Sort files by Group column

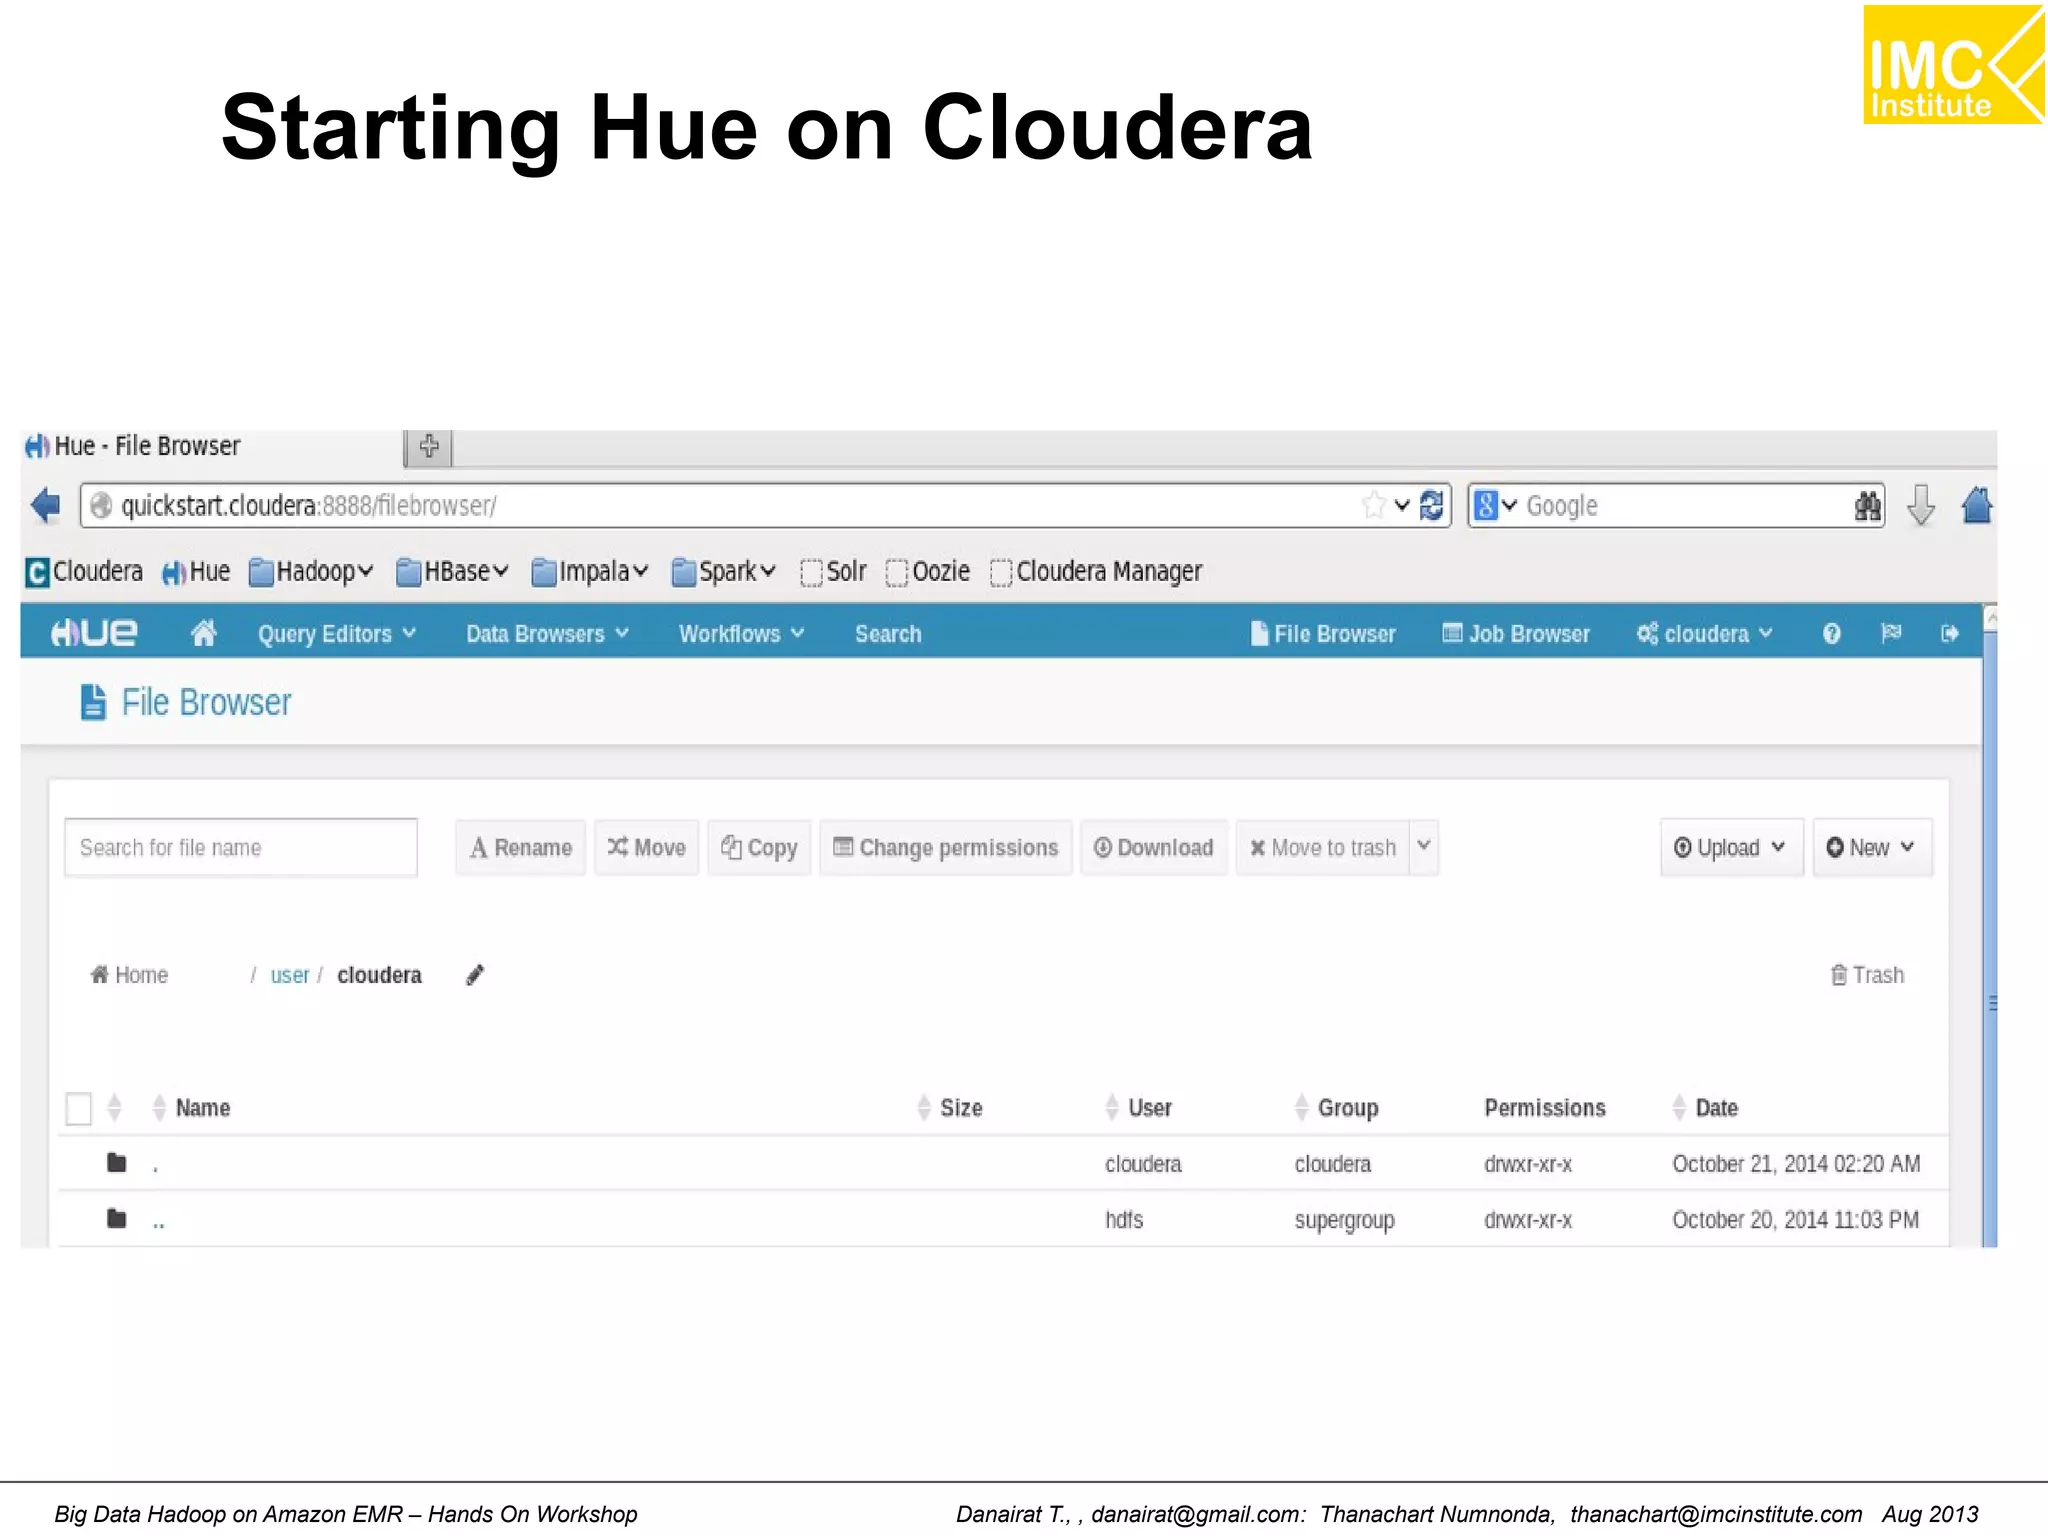(1336, 1108)
